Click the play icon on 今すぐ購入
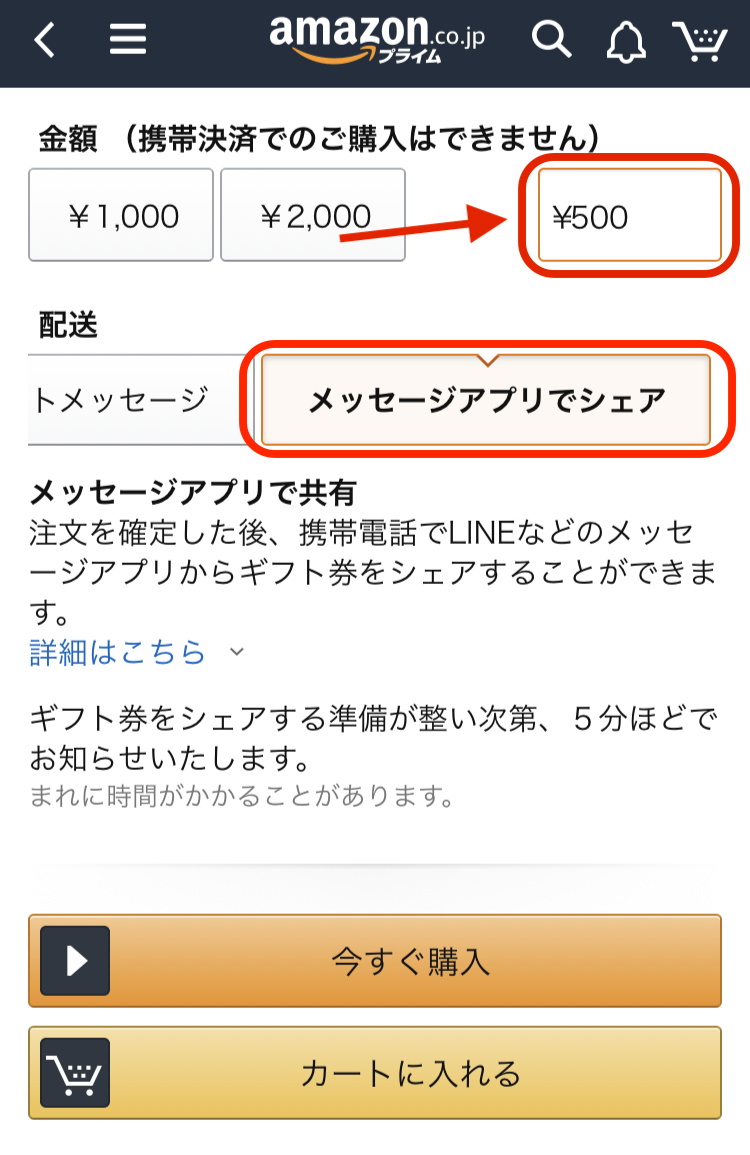This screenshot has width=750, height=1155. point(75,961)
